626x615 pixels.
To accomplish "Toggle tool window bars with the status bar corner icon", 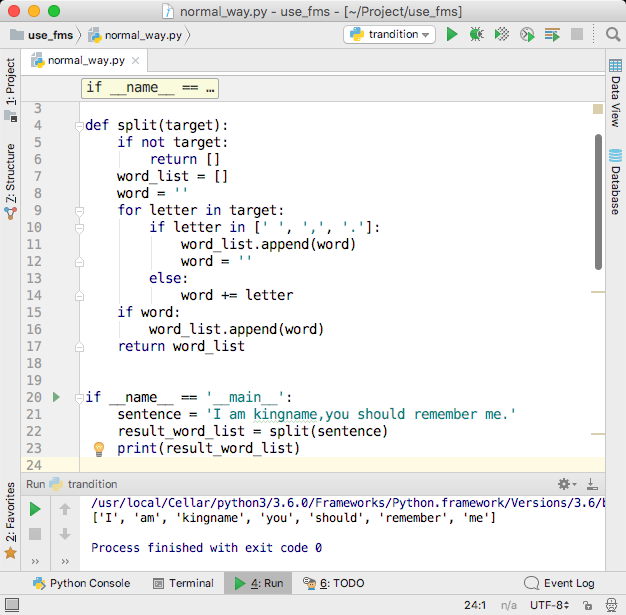I will [x=12, y=605].
